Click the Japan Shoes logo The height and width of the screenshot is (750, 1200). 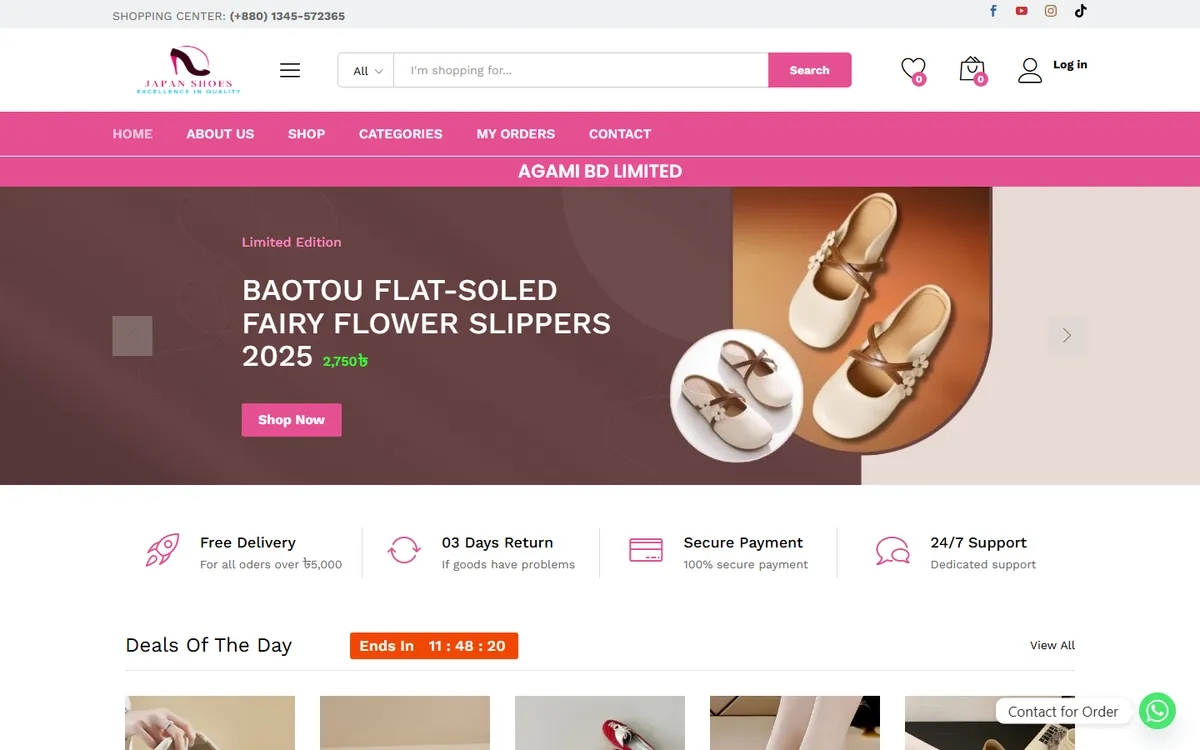(189, 70)
